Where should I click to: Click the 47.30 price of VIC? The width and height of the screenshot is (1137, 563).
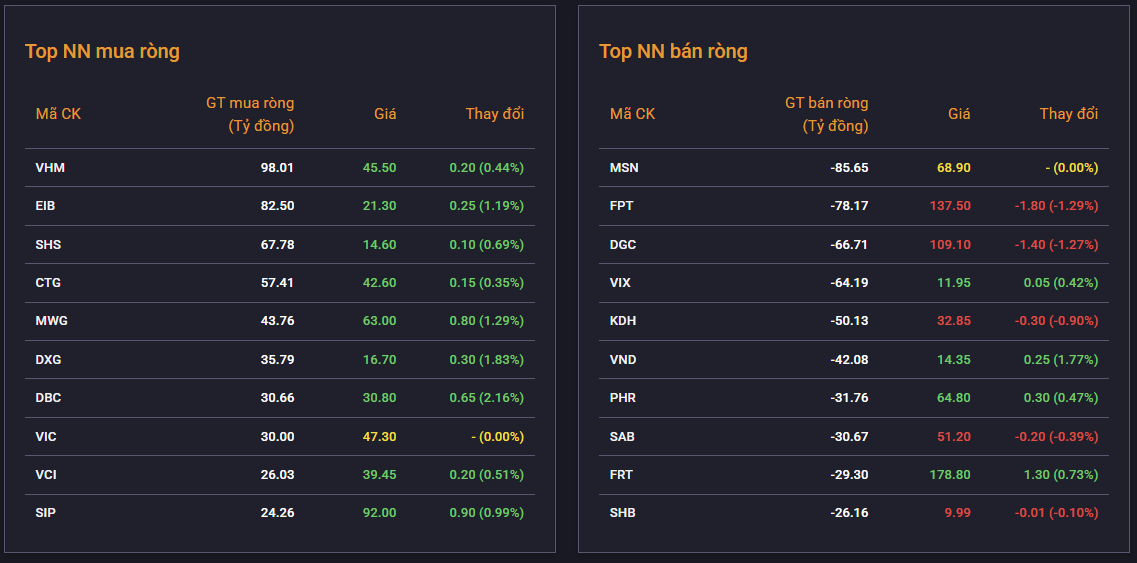pos(380,437)
